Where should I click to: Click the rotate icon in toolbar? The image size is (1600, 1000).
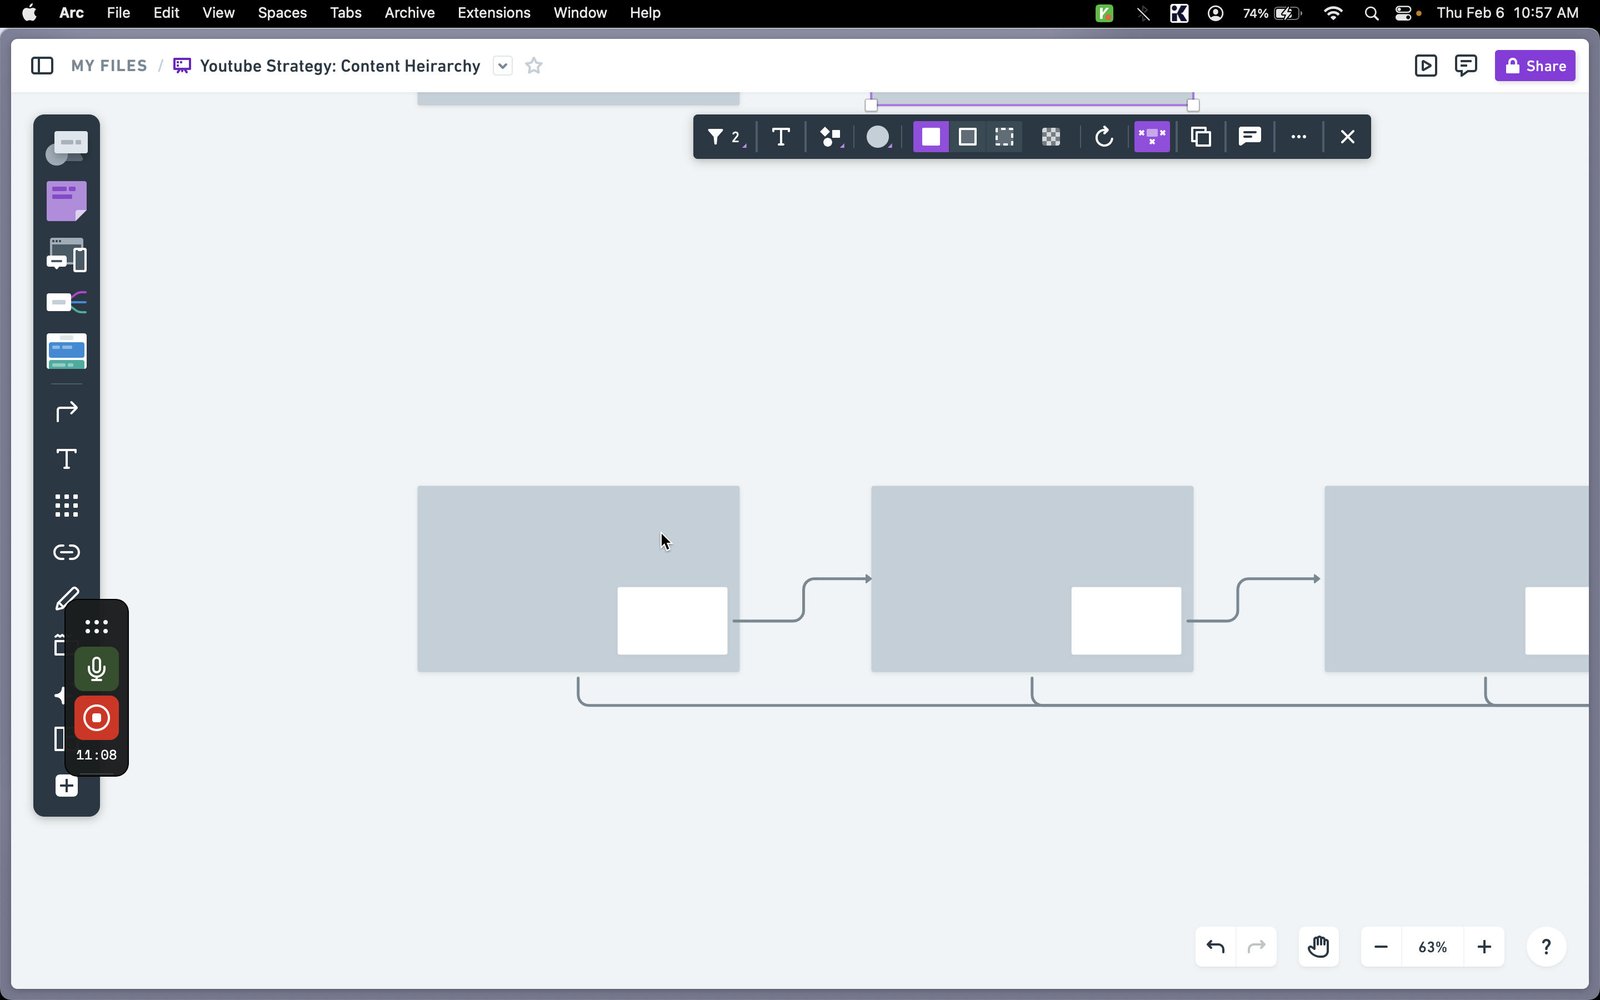coord(1104,137)
